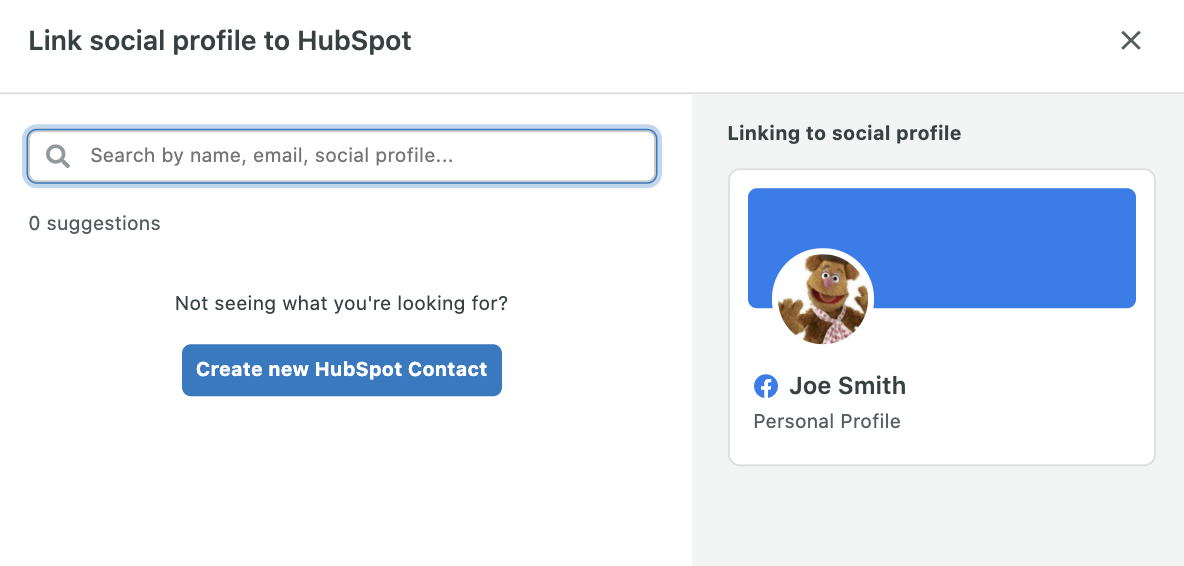This screenshot has width=1184, height=566.
Task: Click the word HubSpot in dialog title
Action: pos(354,41)
